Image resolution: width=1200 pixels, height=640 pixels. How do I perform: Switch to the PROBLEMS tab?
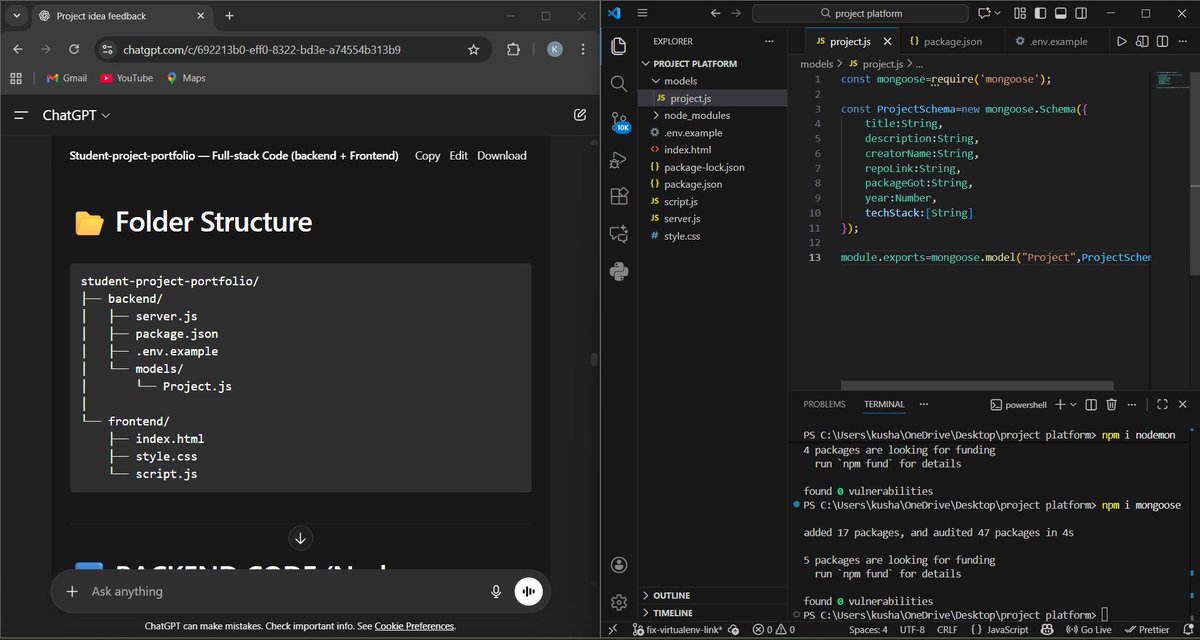click(823, 403)
